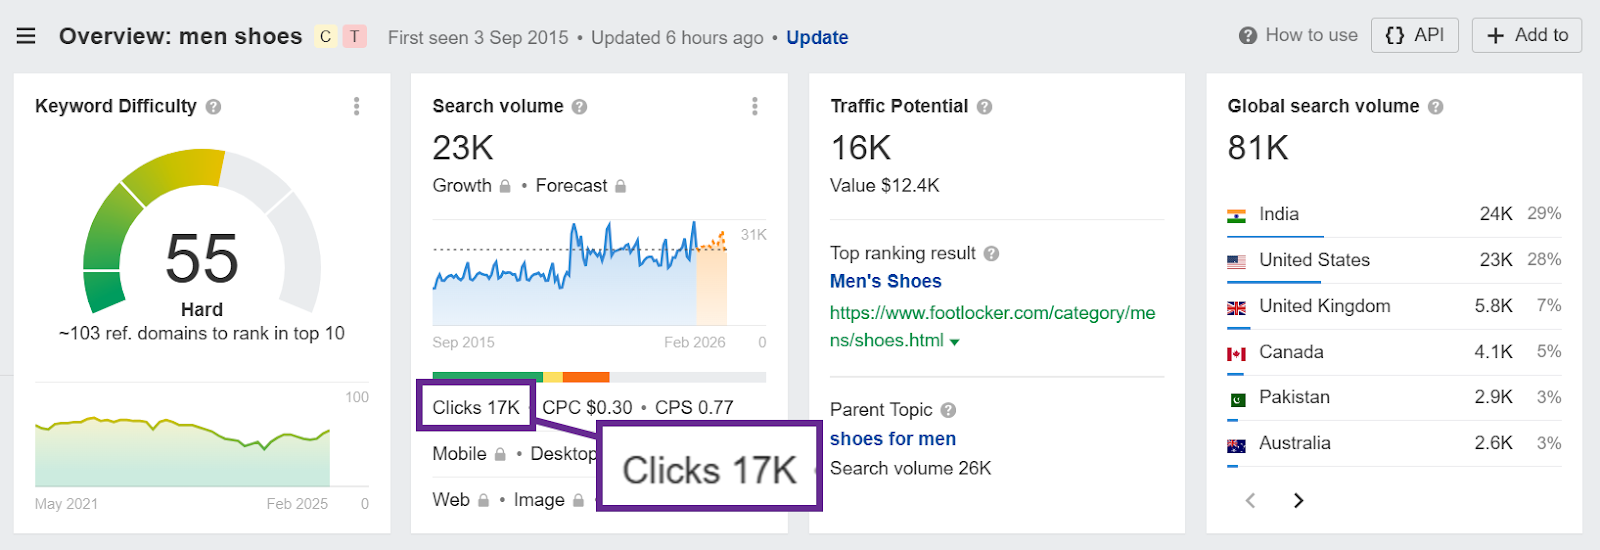Click the Mobile lock icon
This screenshot has width=1600, height=550.
click(500, 454)
